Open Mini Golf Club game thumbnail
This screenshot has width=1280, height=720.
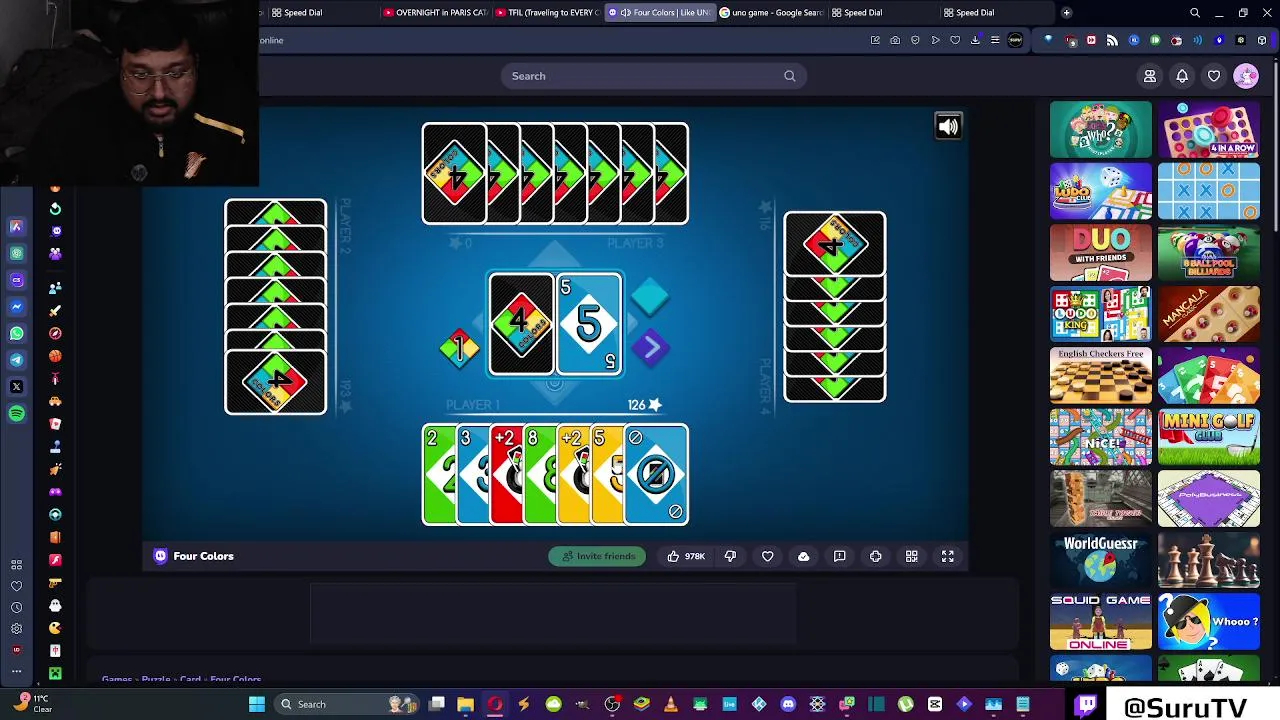pyautogui.click(x=1209, y=437)
